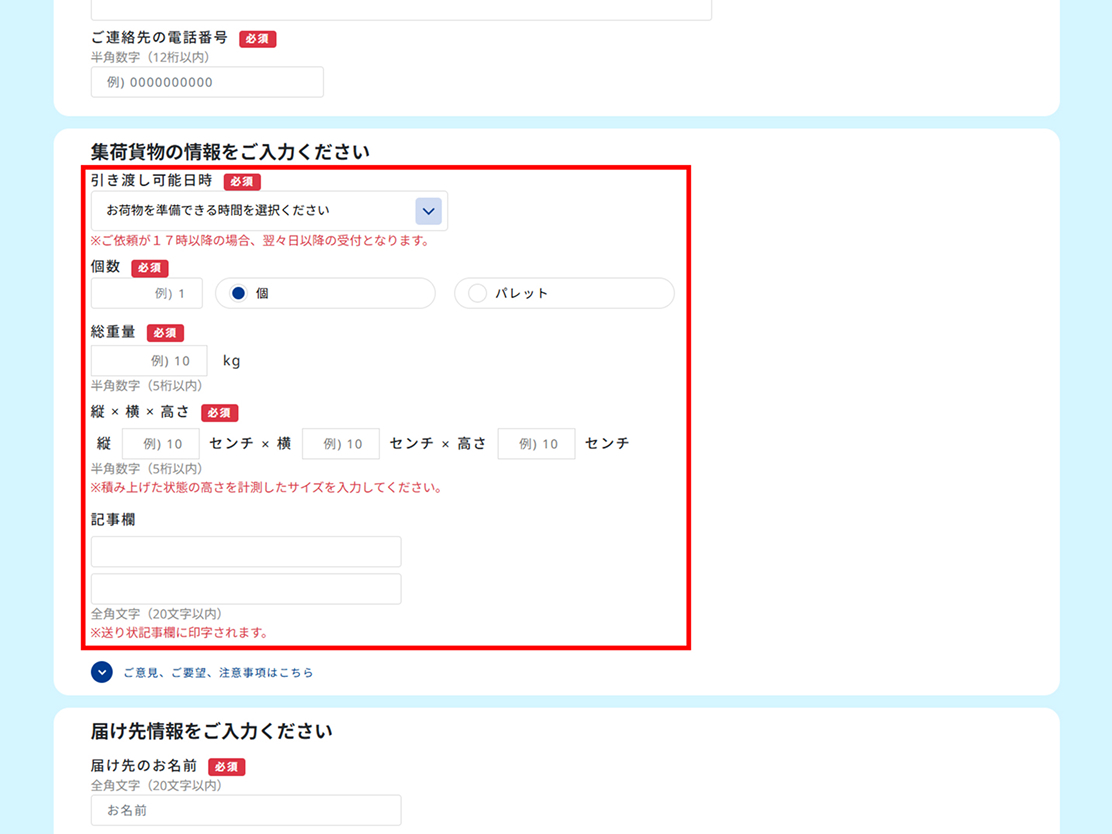Expand the ご意見、ご要望、注意事項 section chevron icon
The width and height of the screenshot is (1112, 834).
(101, 672)
